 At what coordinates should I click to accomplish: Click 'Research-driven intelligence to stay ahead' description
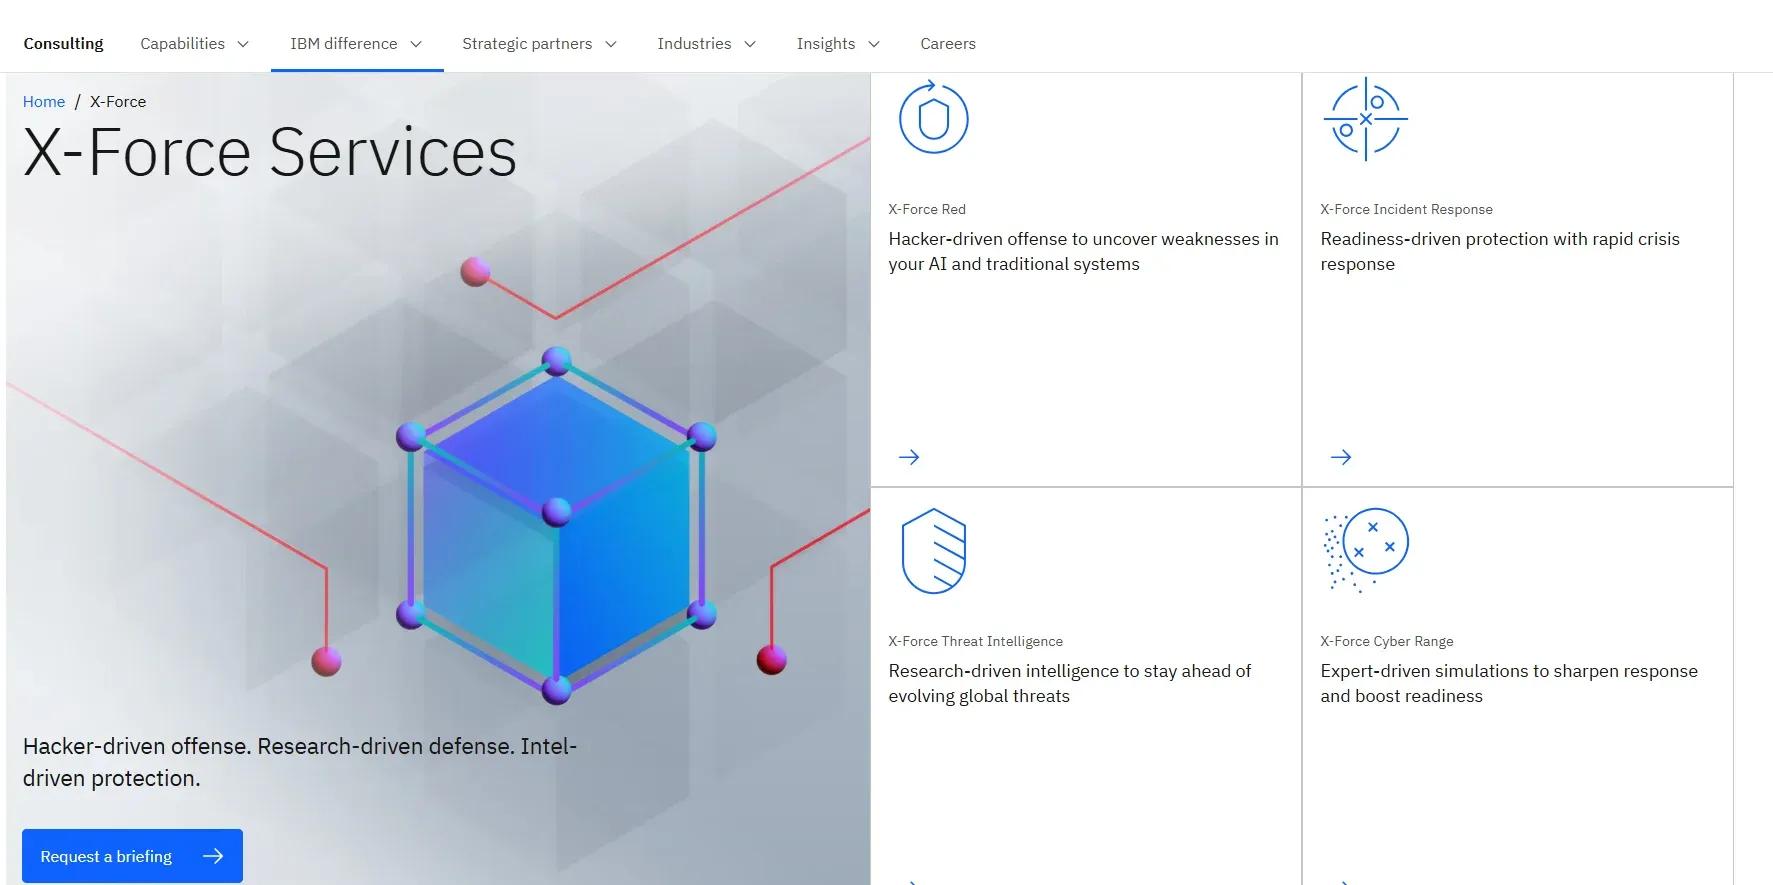tap(1069, 683)
